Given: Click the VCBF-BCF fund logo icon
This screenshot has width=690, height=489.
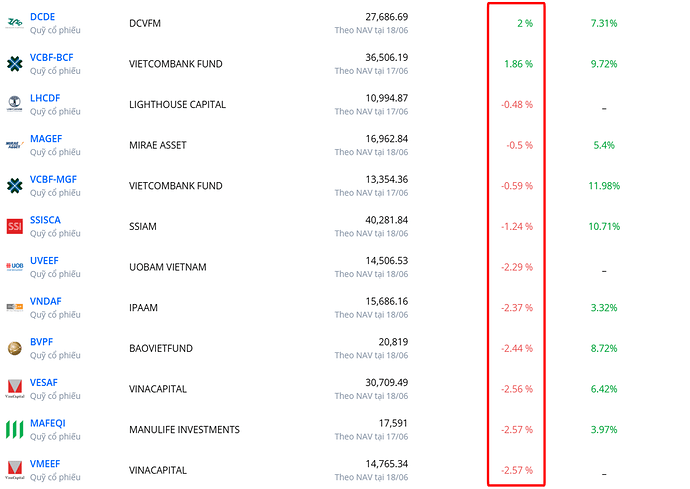Looking at the screenshot, I should coord(14,64).
